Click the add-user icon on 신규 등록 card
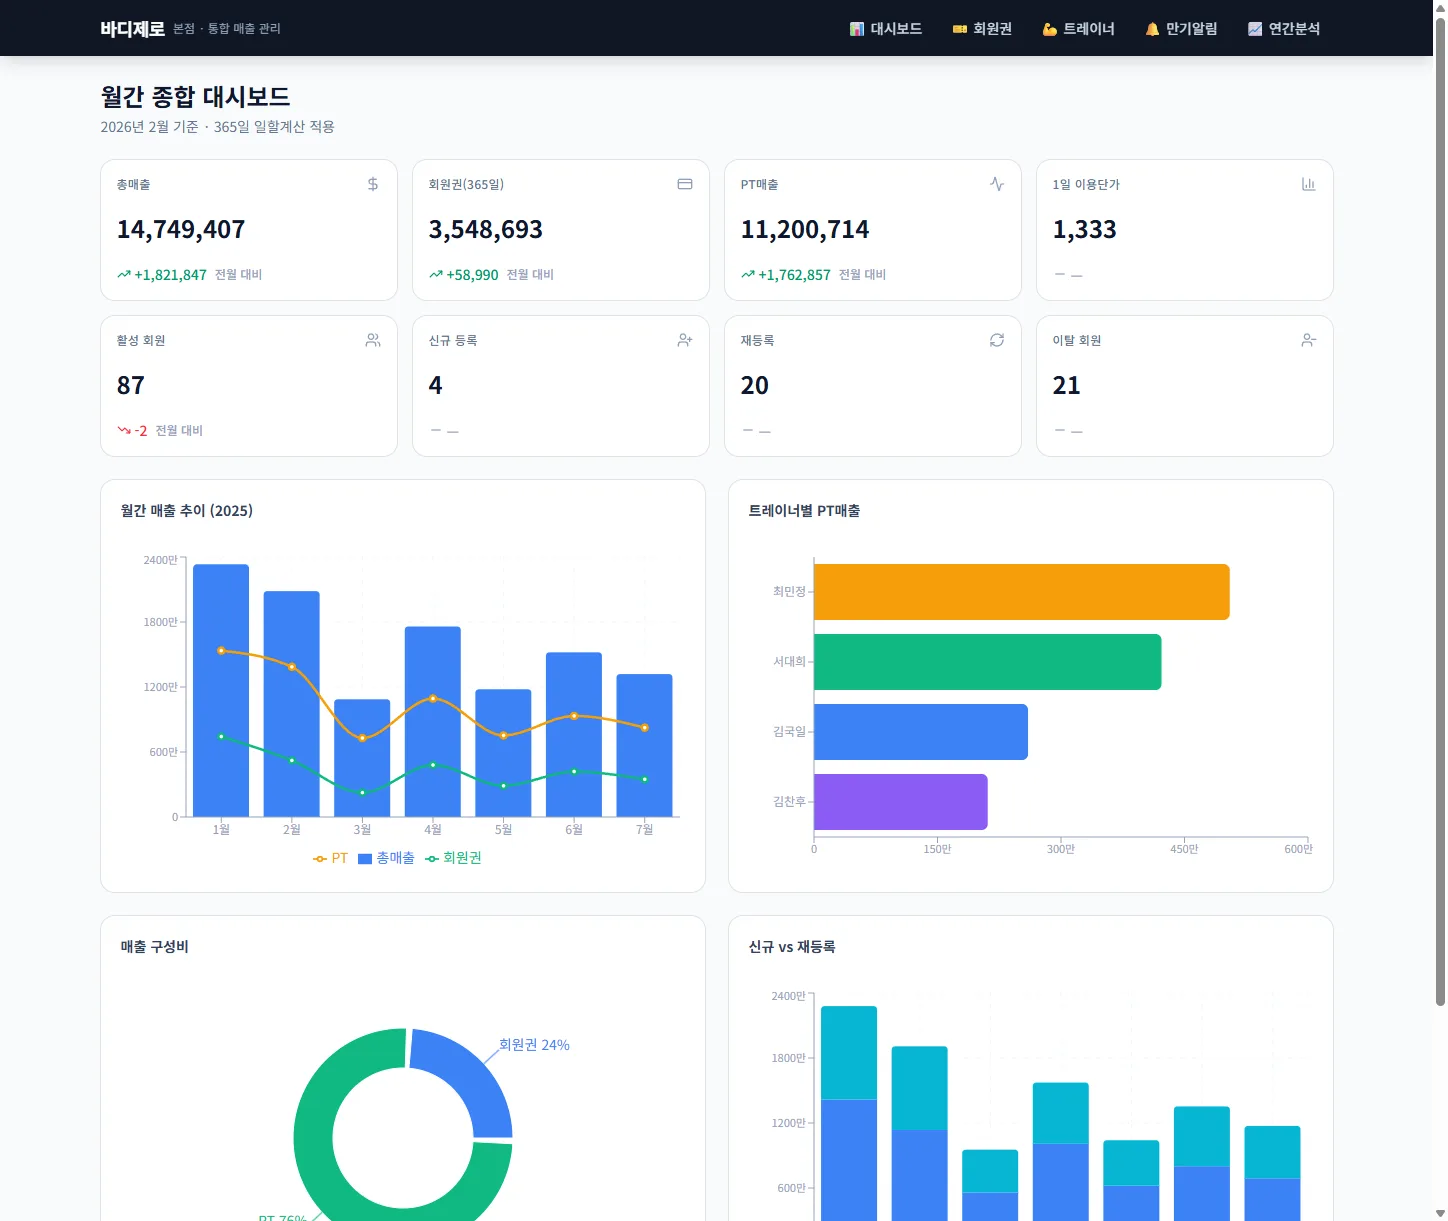Image resolution: width=1448 pixels, height=1221 pixels. (685, 340)
